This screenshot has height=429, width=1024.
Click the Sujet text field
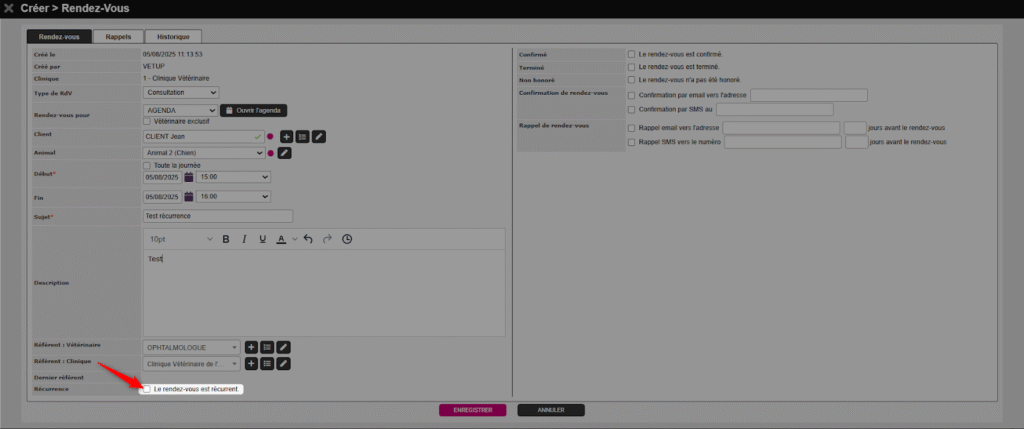218,216
